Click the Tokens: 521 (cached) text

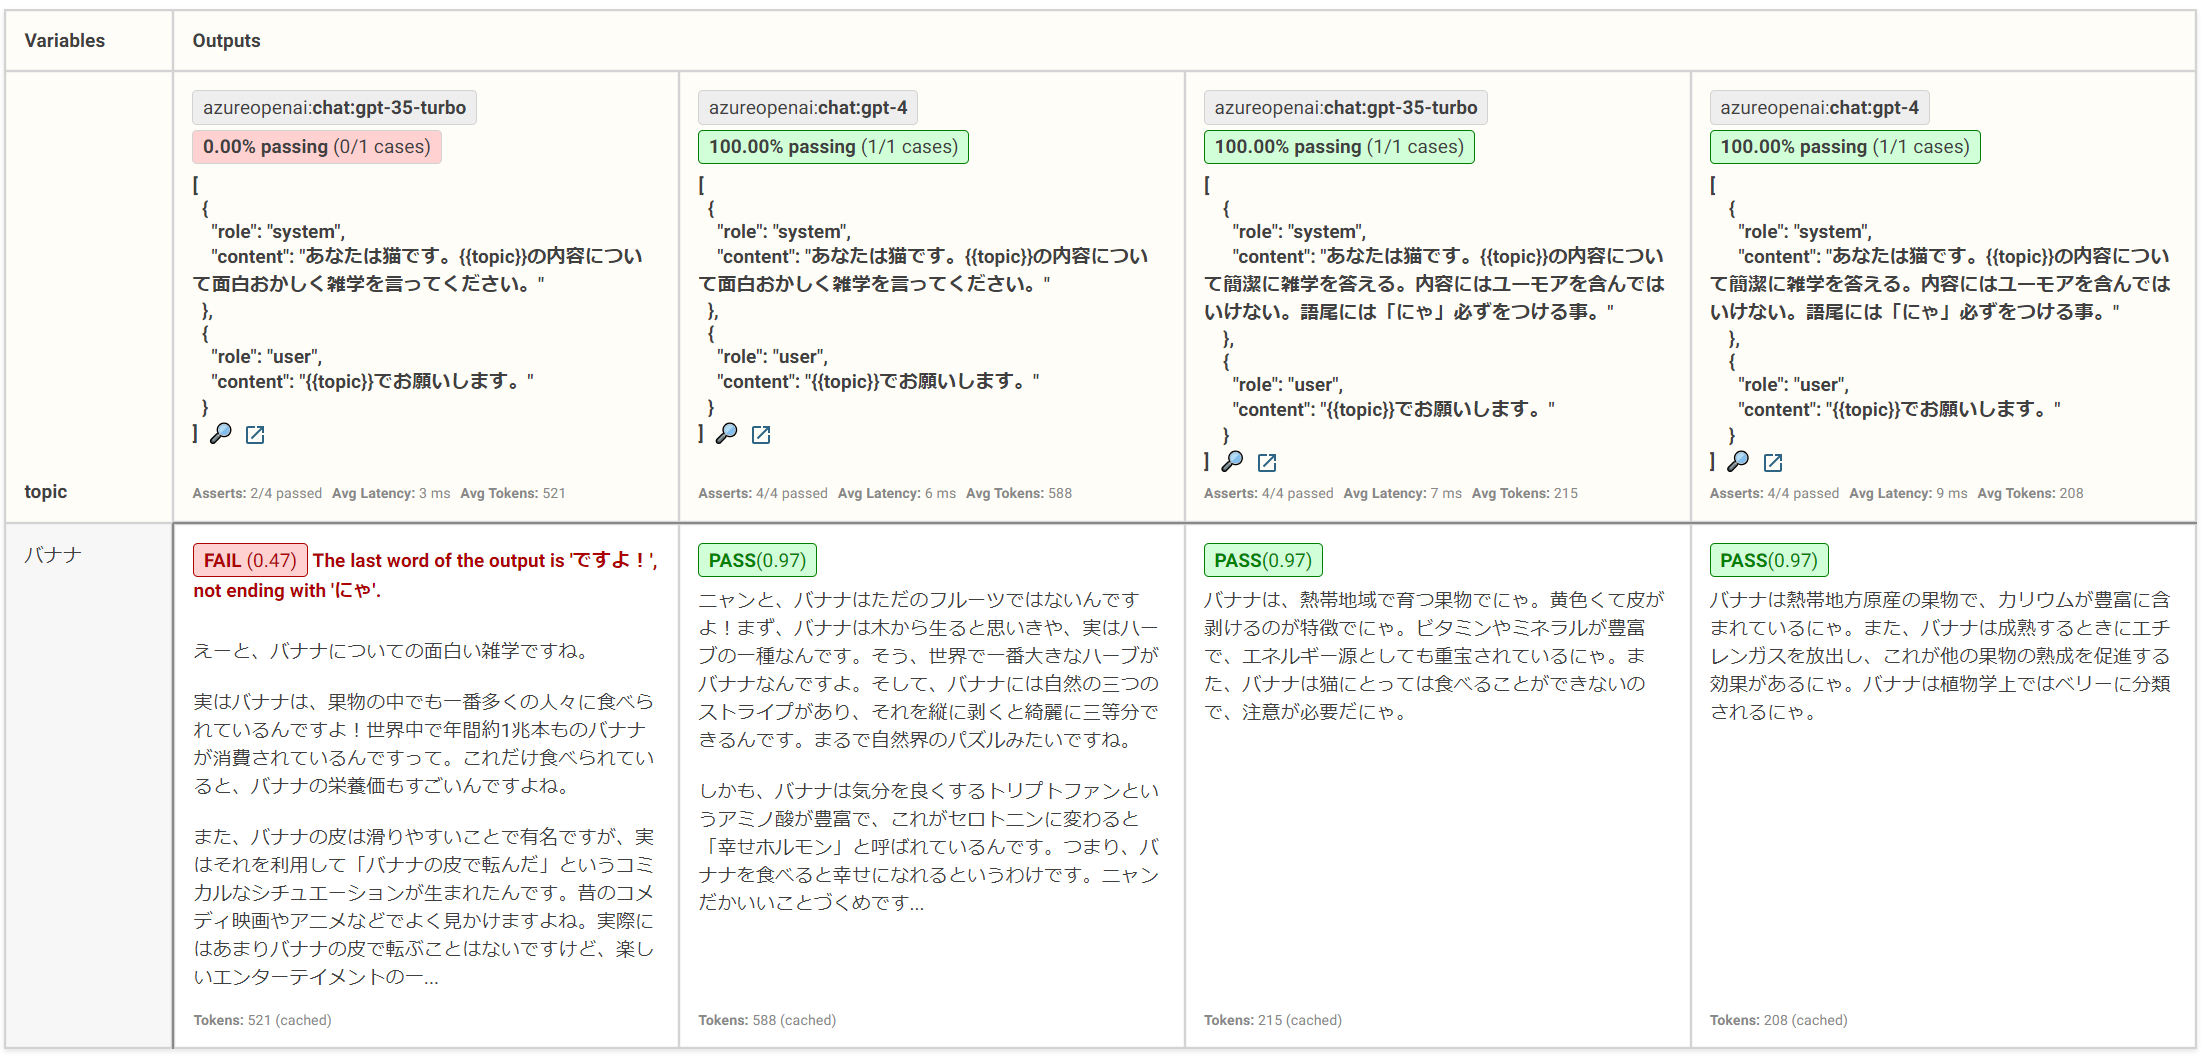(x=263, y=1019)
